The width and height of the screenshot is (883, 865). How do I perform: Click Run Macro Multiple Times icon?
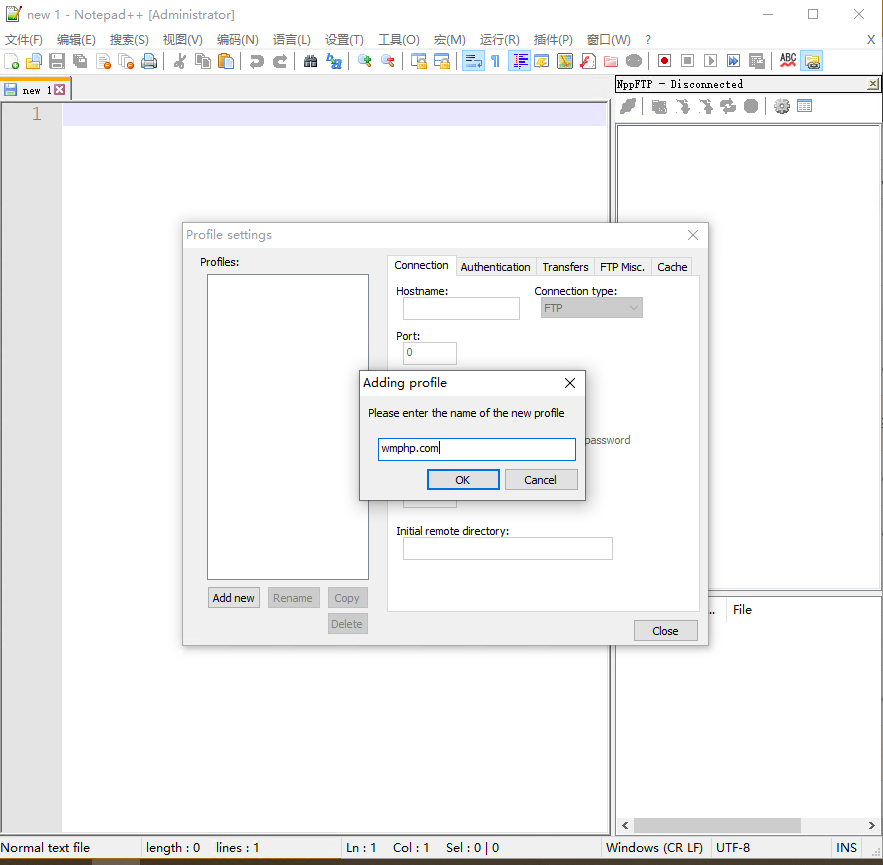[x=734, y=61]
